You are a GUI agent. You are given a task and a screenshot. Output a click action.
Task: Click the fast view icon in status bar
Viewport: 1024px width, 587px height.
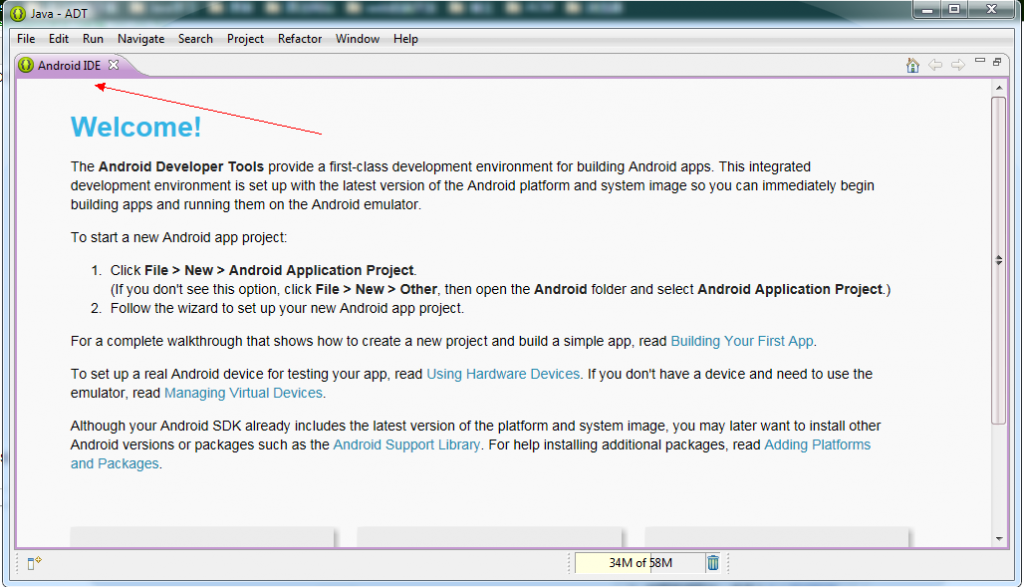pyautogui.click(x=34, y=563)
